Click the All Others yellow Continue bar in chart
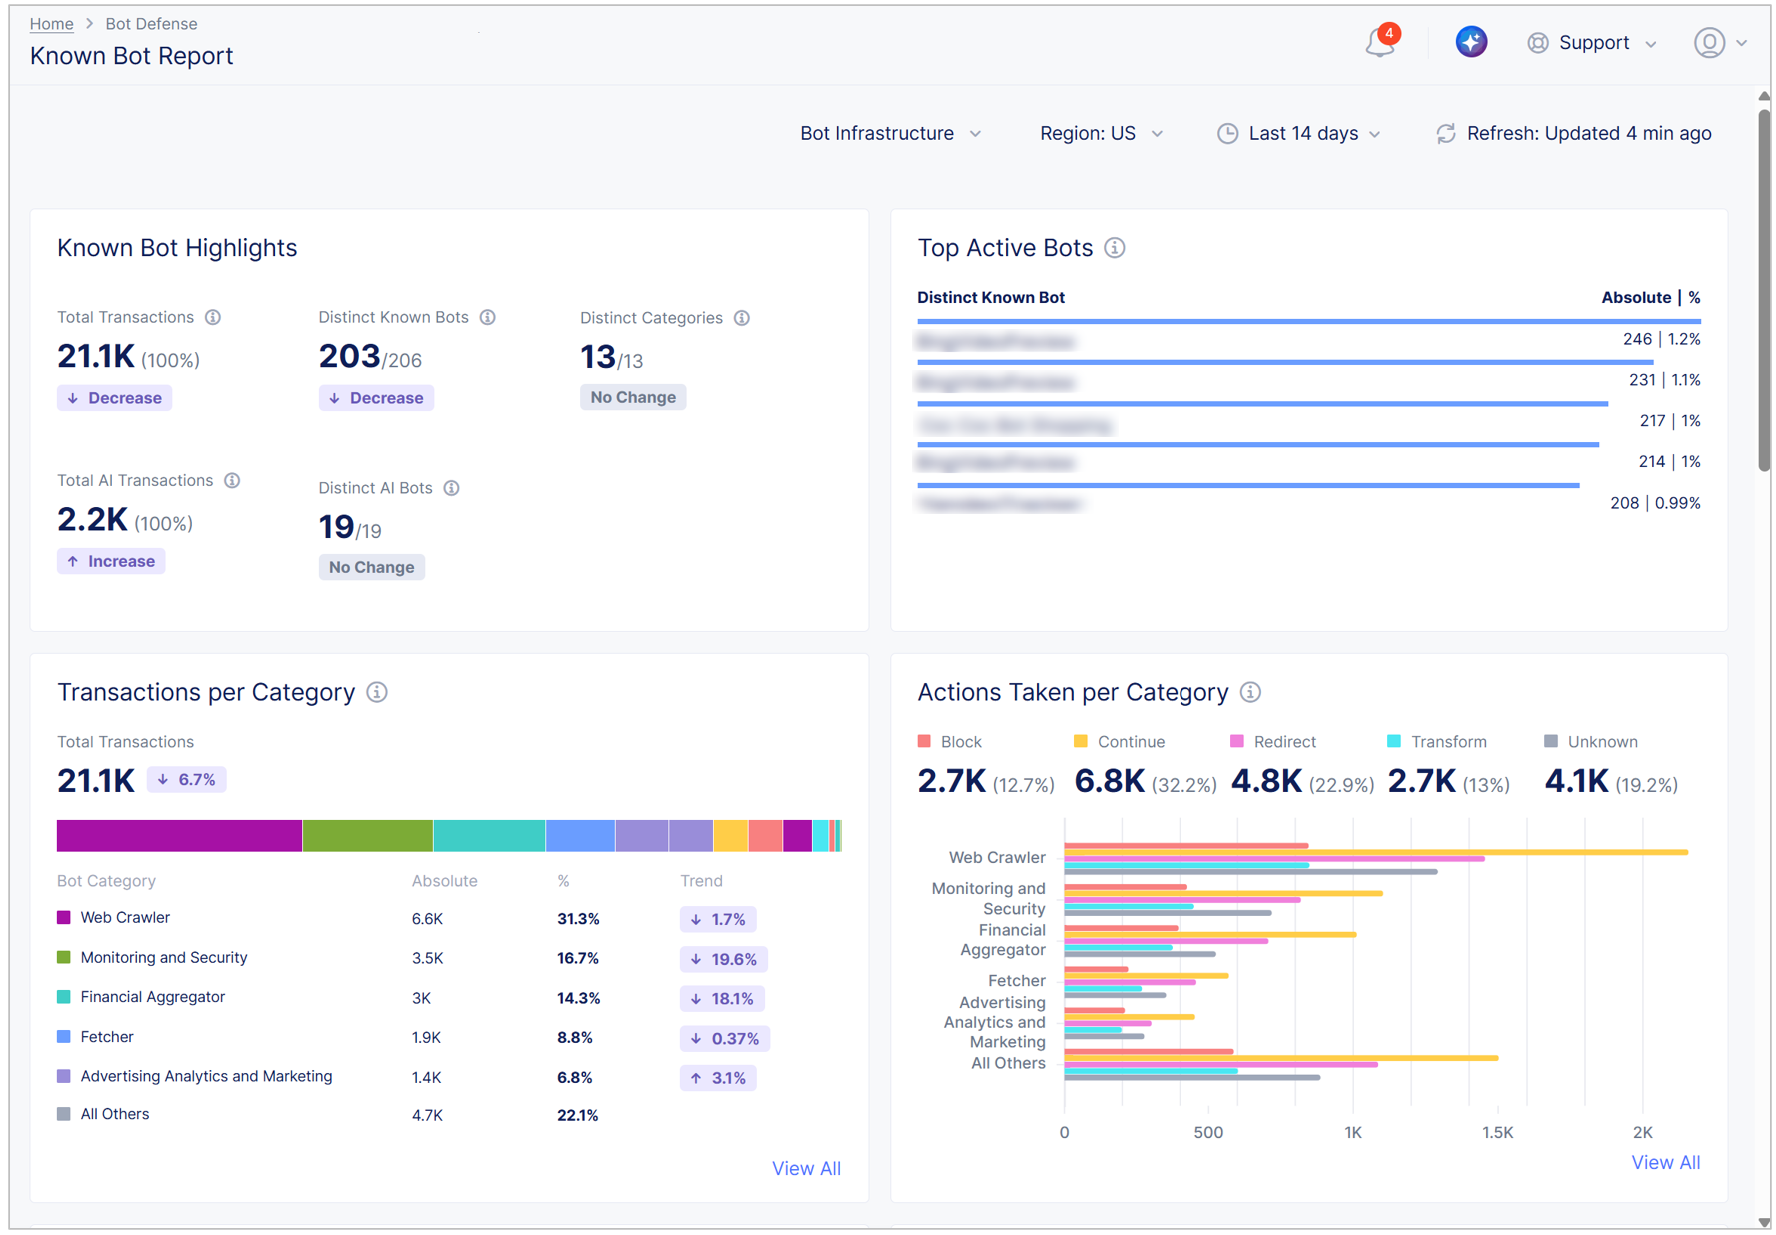1776x1235 pixels. tap(1281, 1058)
